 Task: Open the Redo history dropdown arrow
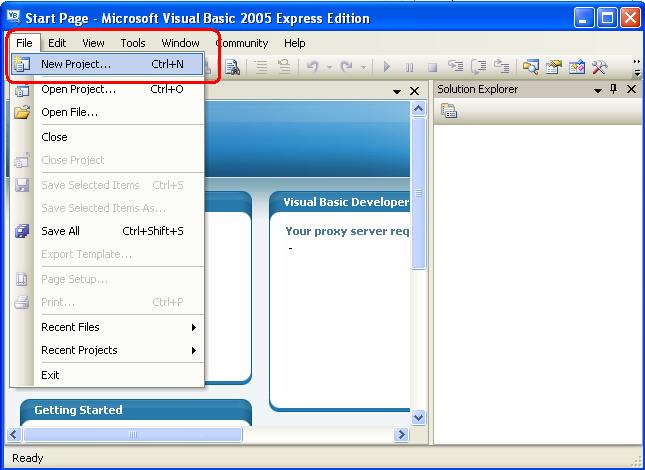pyautogui.click(x=363, y=67)
